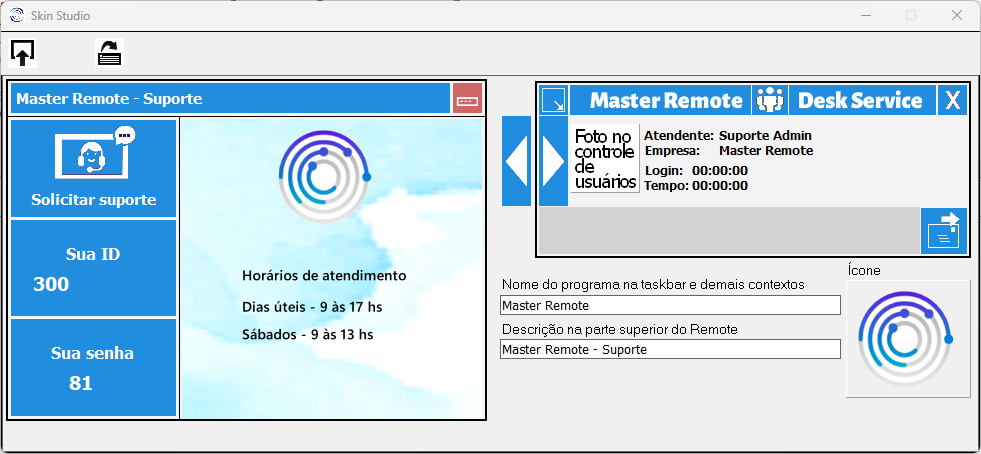
Task: Click the Solicitar suporte button label
Action: [94, 200]
